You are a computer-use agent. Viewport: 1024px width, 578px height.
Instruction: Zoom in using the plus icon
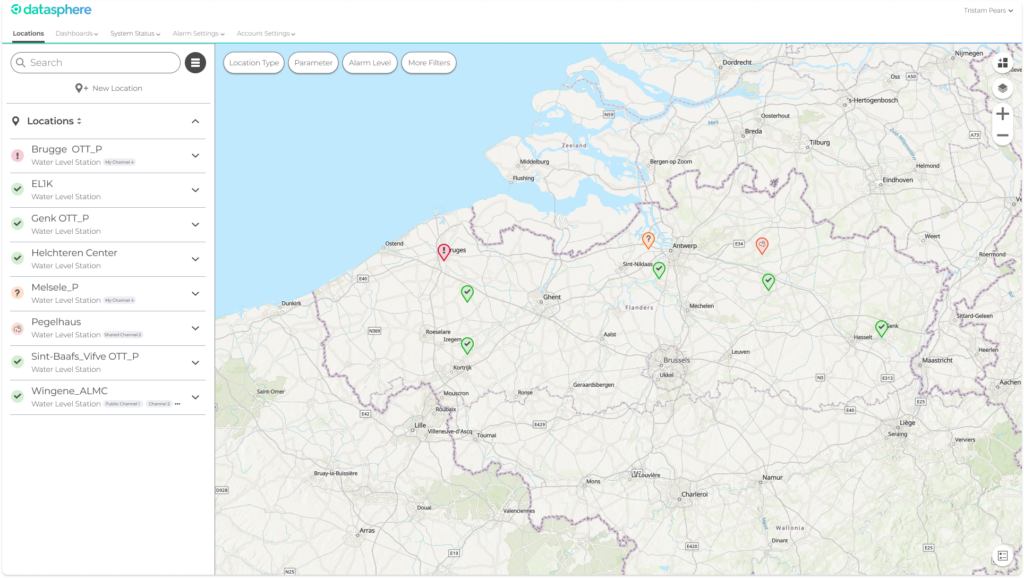pyautogui.click(x=1003, y=113)
